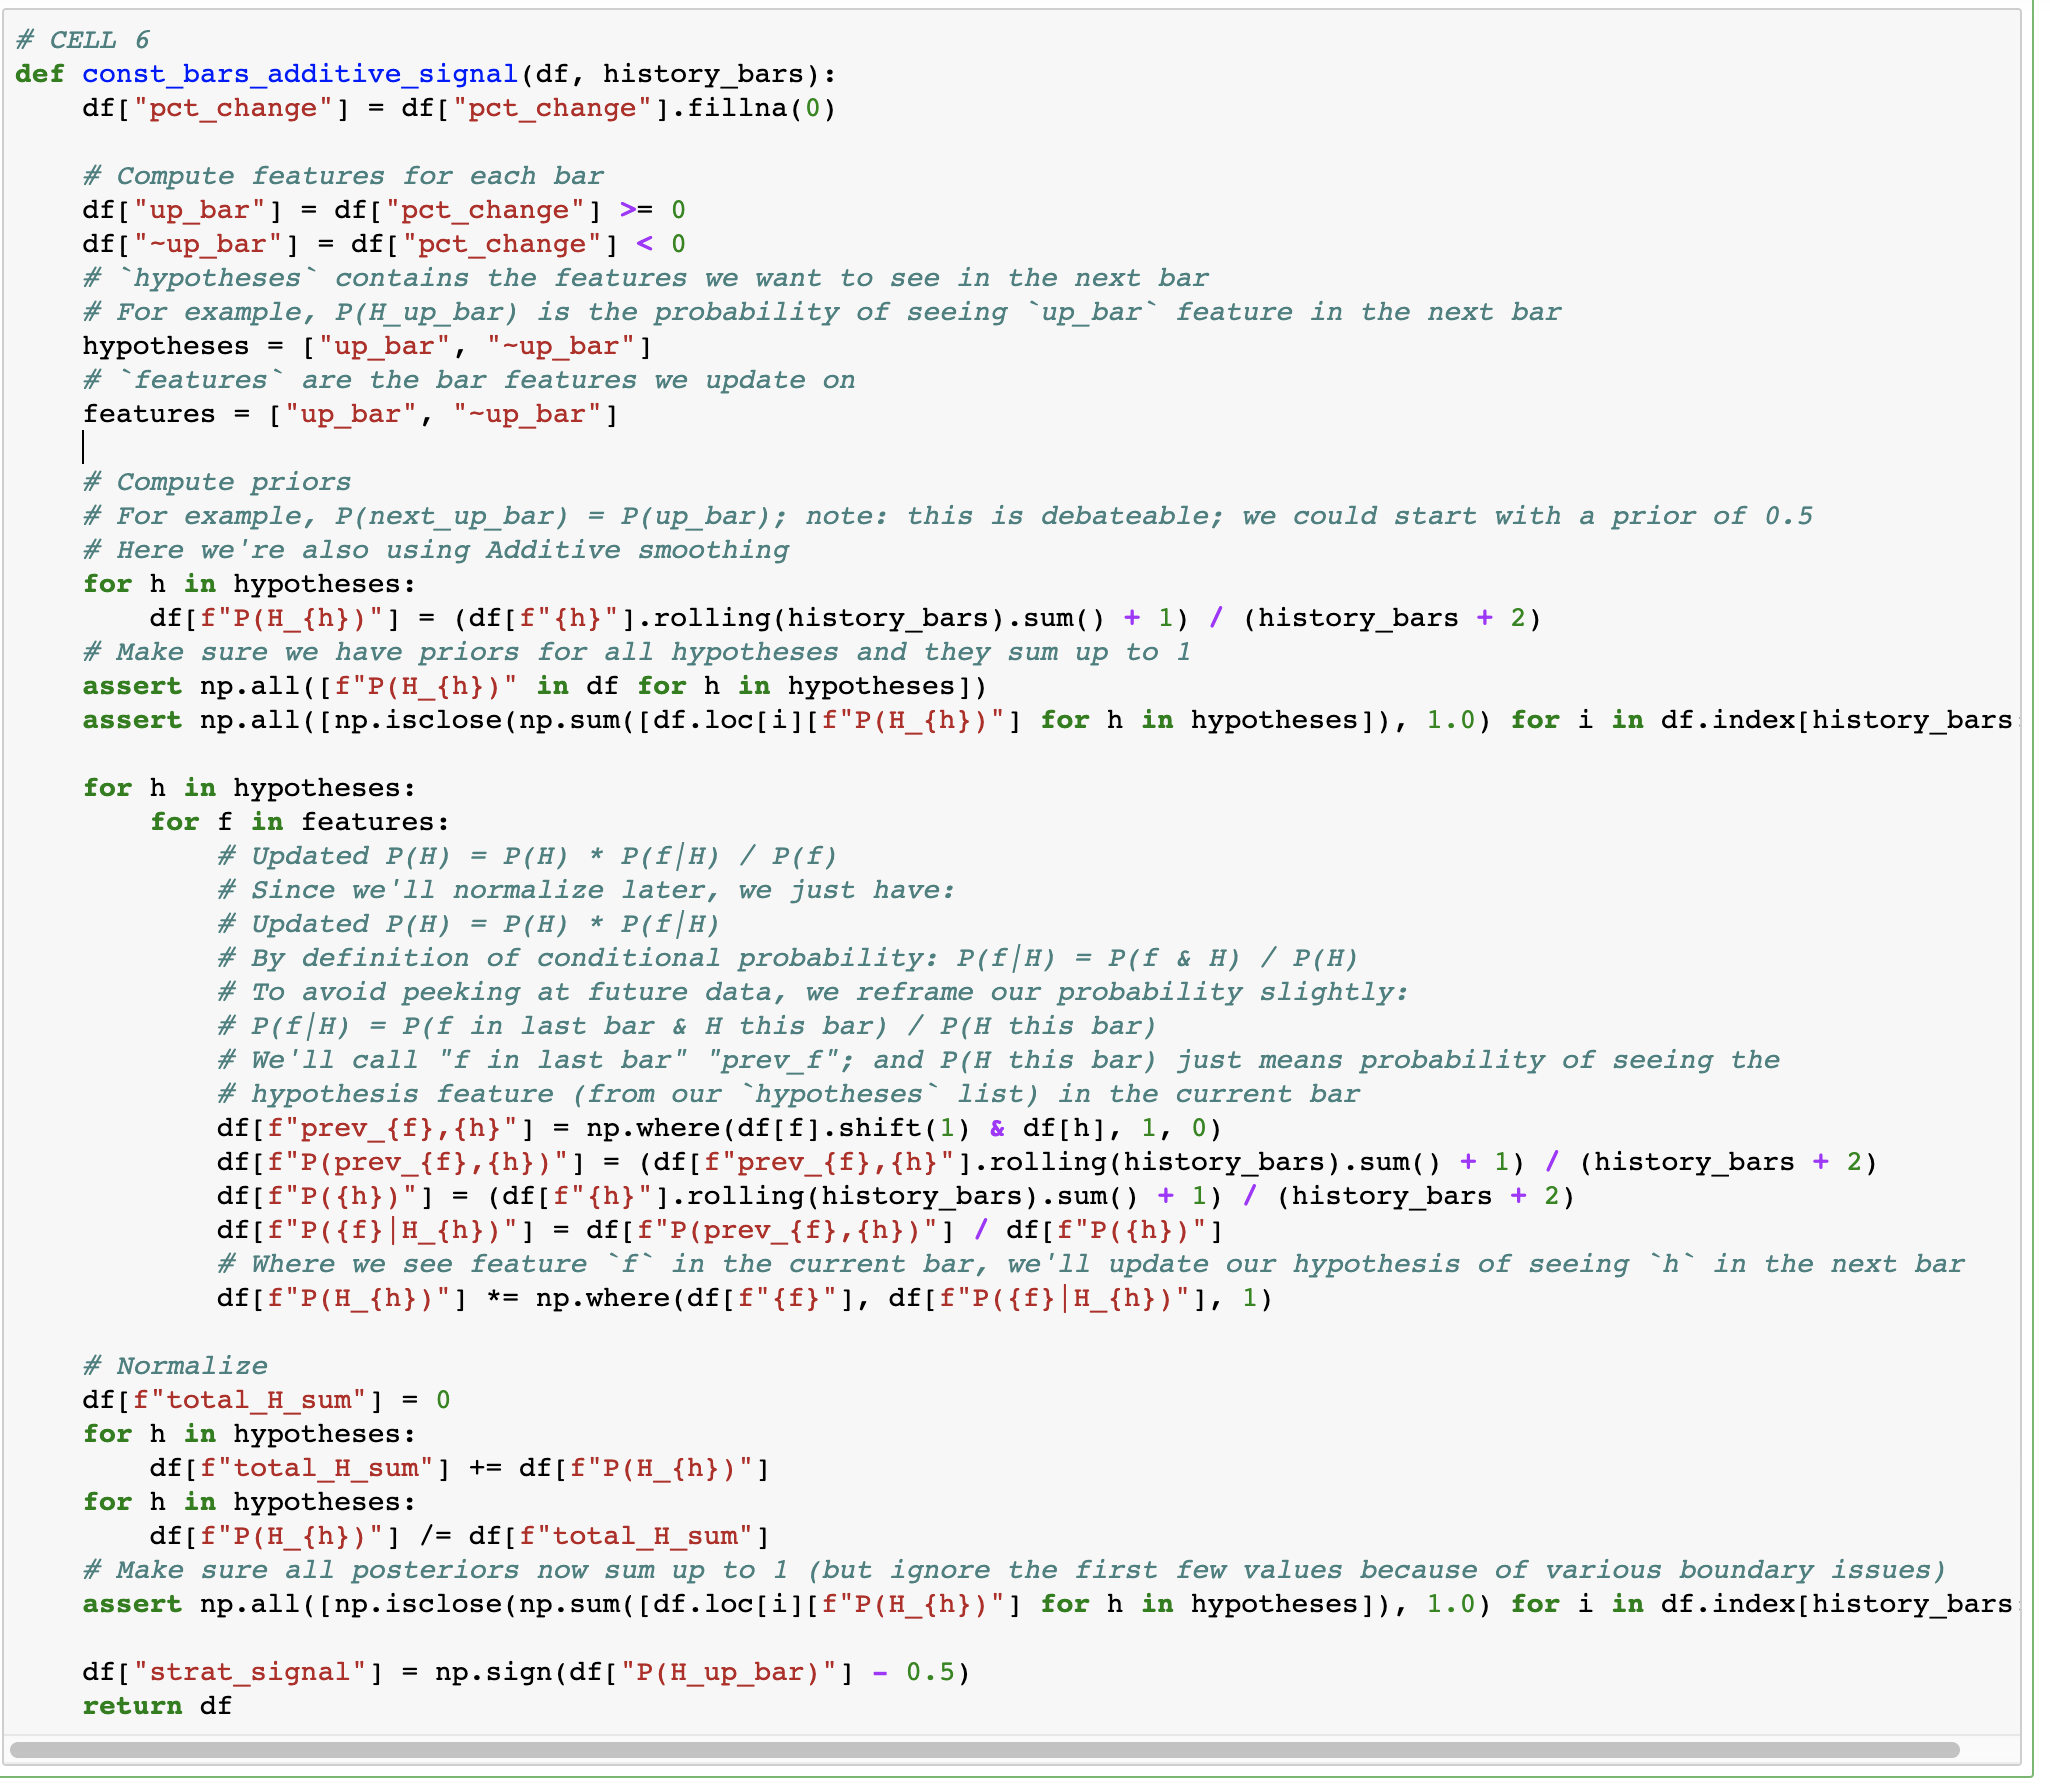Click np.where in the prev_{f},{h} assignment

[652, 1128]
